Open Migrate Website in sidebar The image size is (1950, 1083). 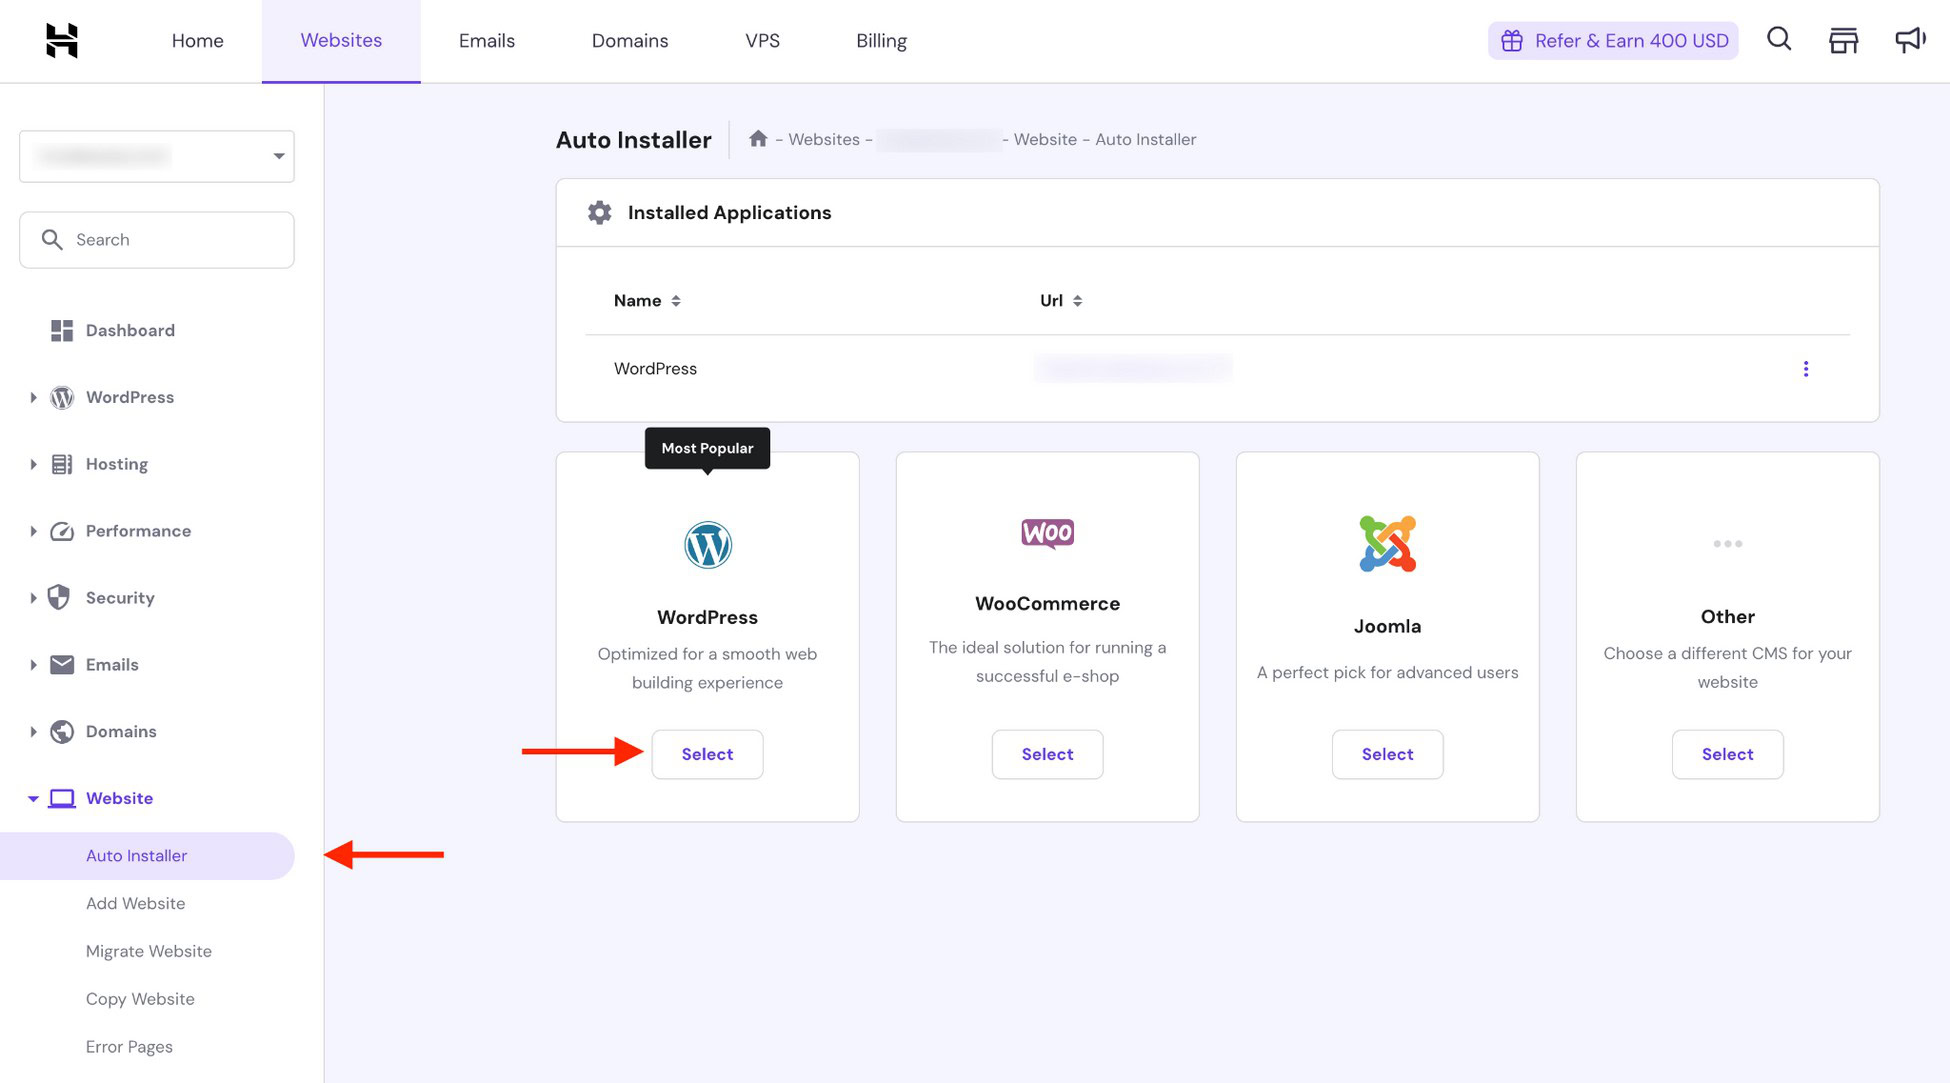[x=149, y=951]
